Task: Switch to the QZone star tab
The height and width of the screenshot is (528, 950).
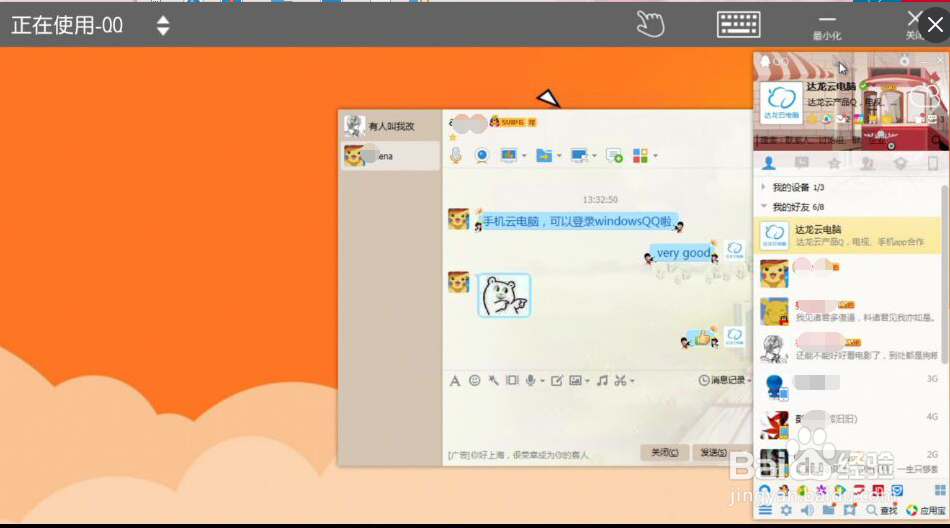Action: coord(834,163)
